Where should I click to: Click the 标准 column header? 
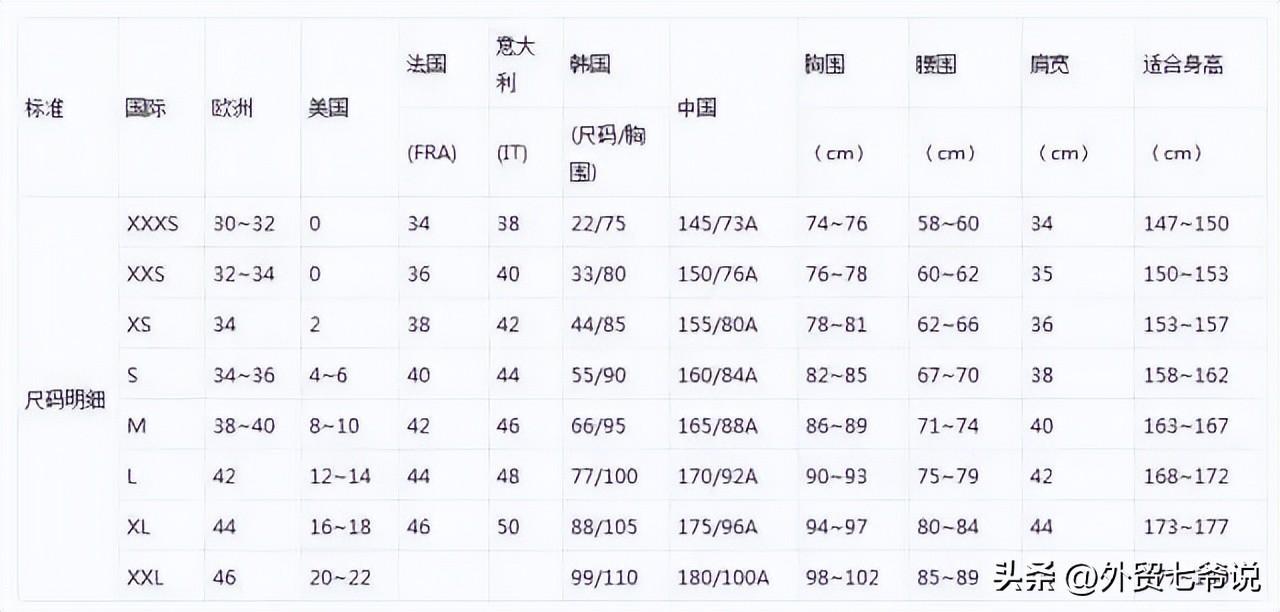[44, 109]
